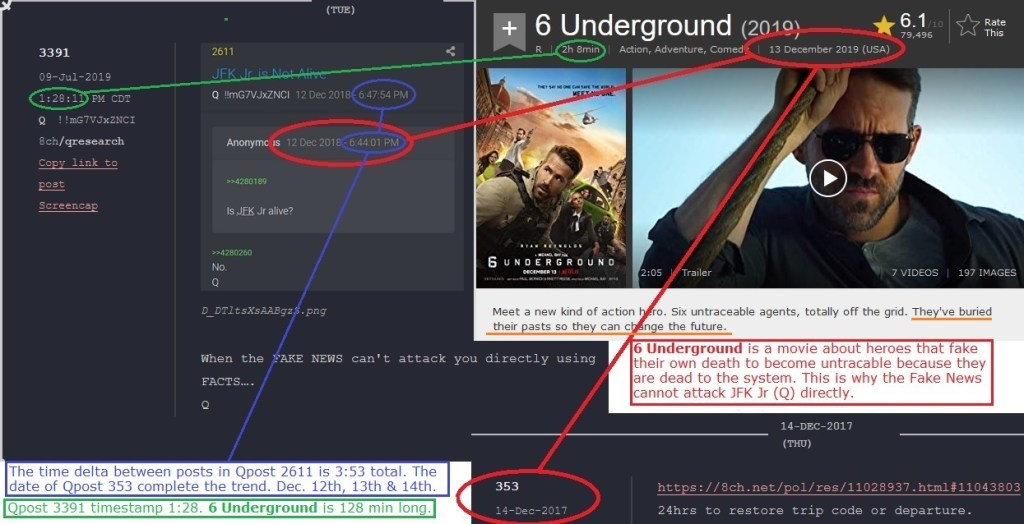Open the 7 VIDEOS gallery link
1024x524 pixels.
914,273
